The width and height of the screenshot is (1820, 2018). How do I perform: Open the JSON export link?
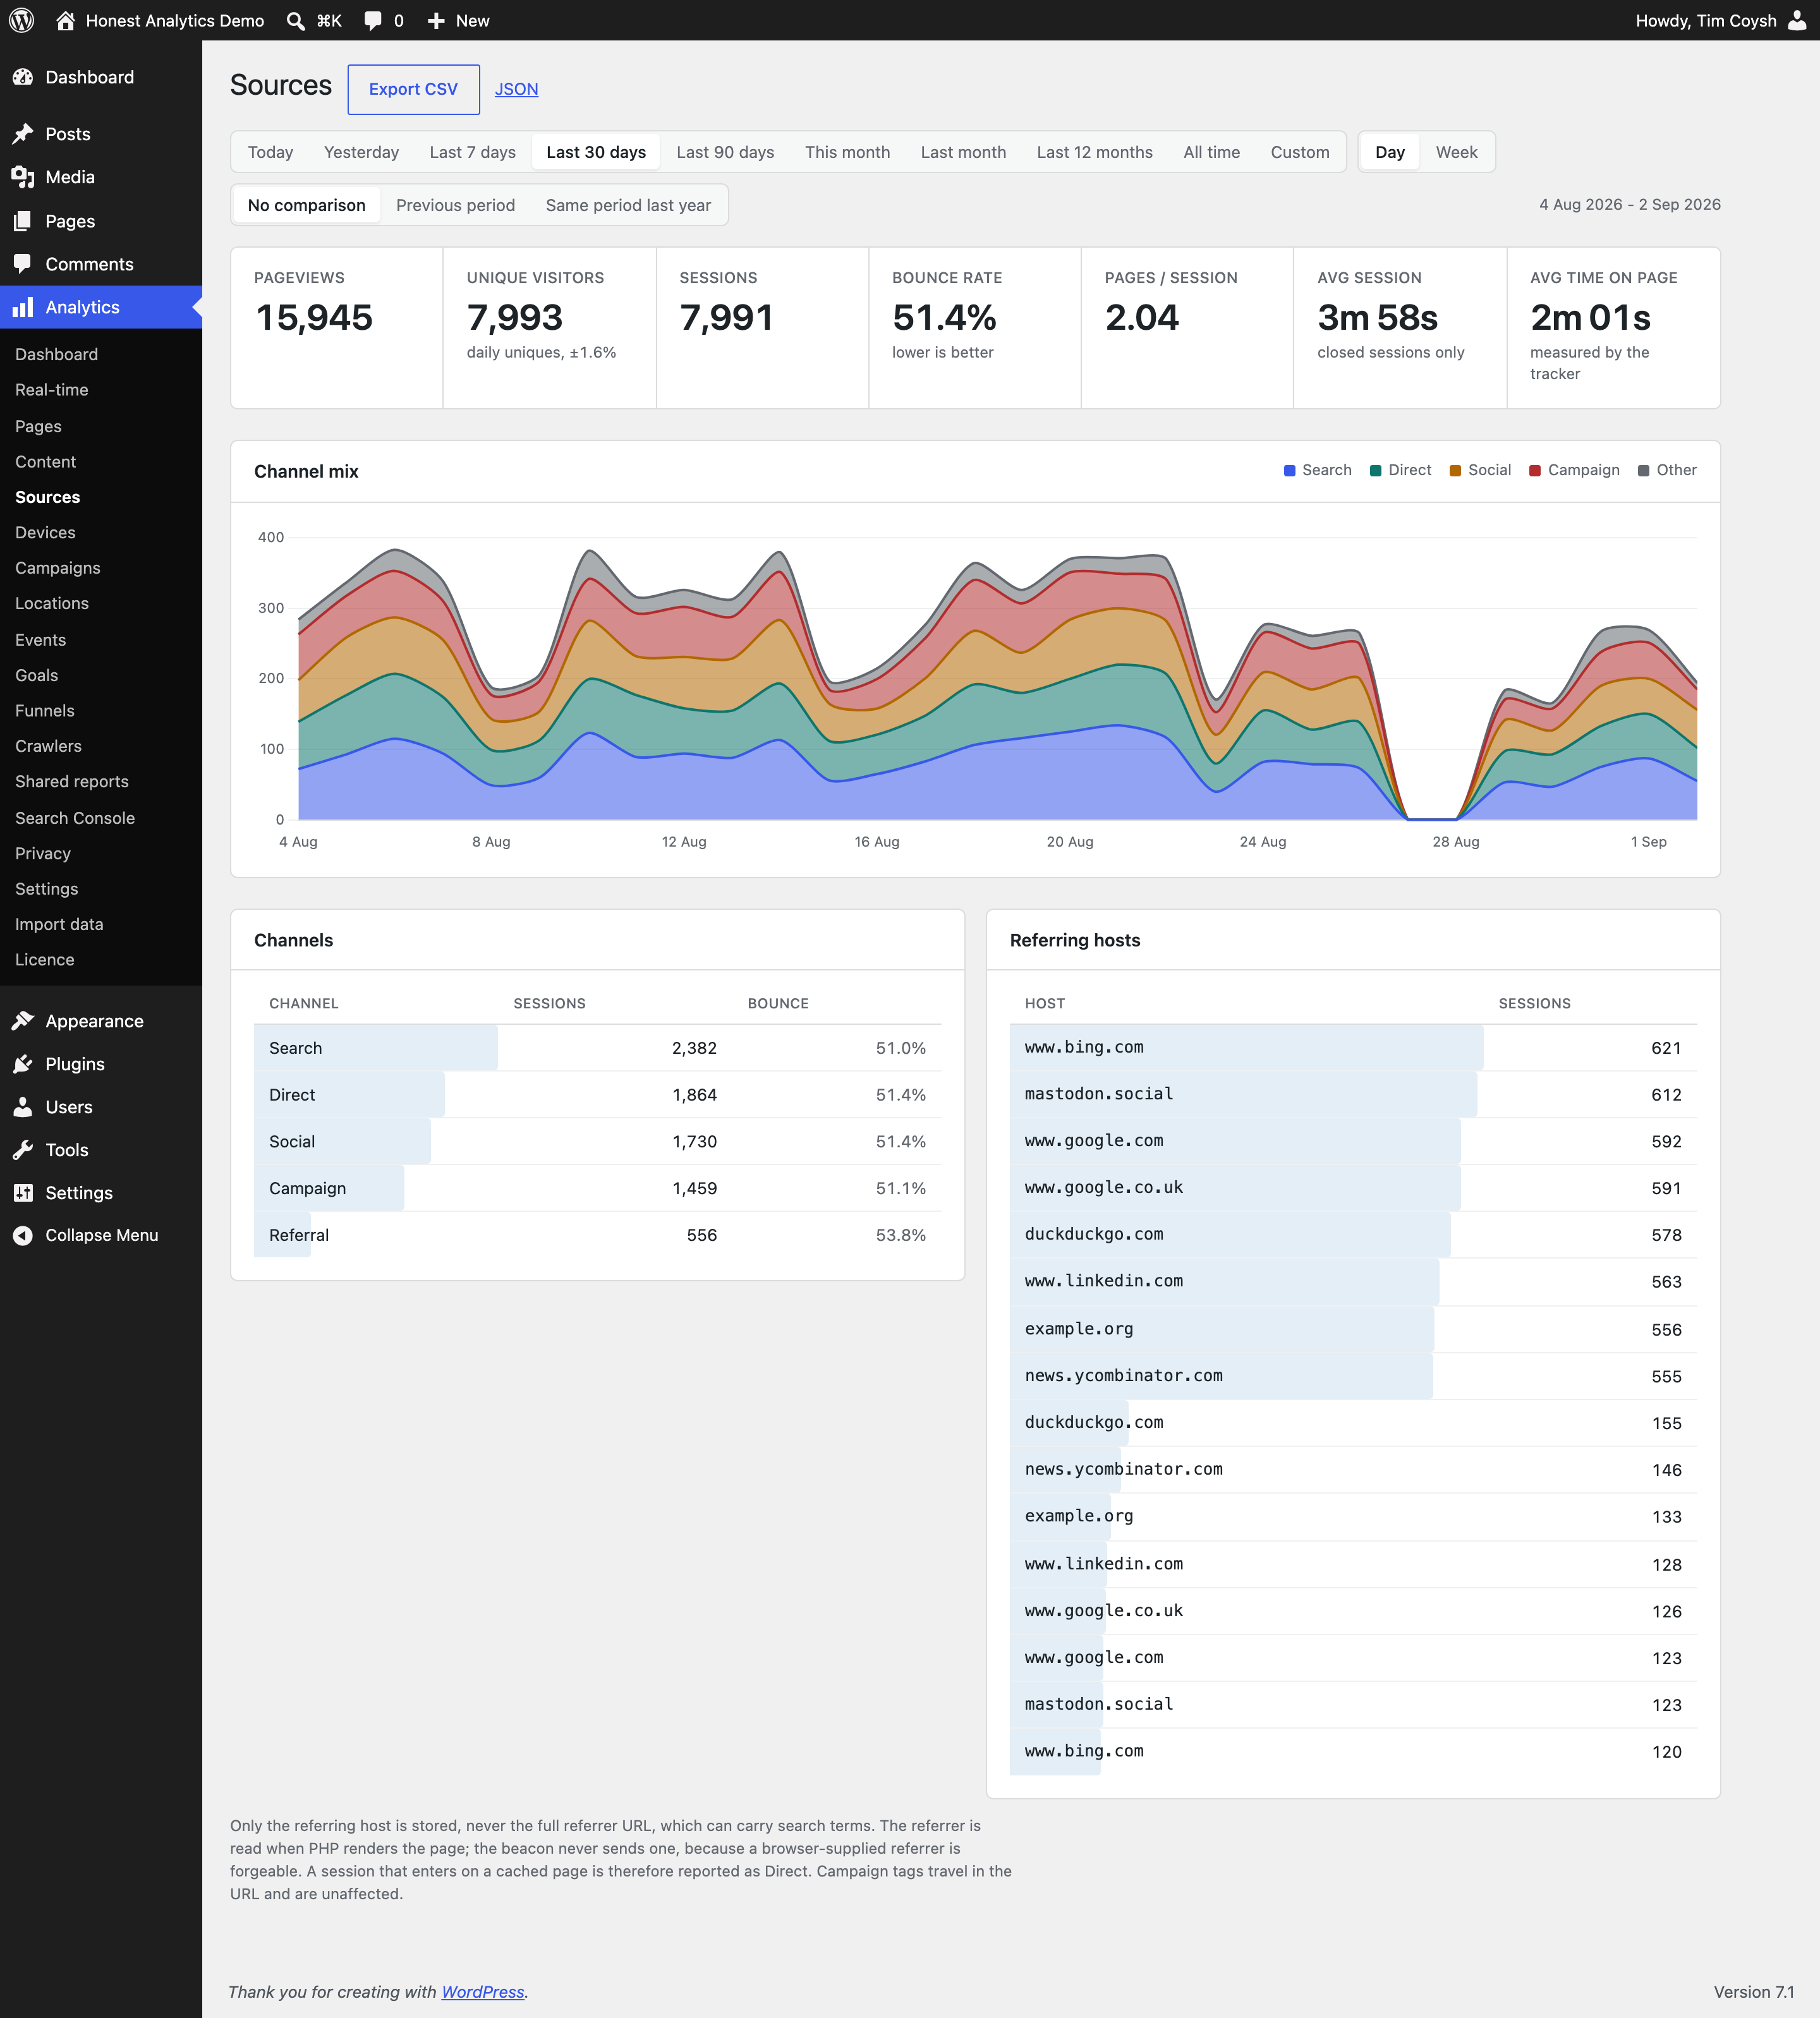(516, 89)
